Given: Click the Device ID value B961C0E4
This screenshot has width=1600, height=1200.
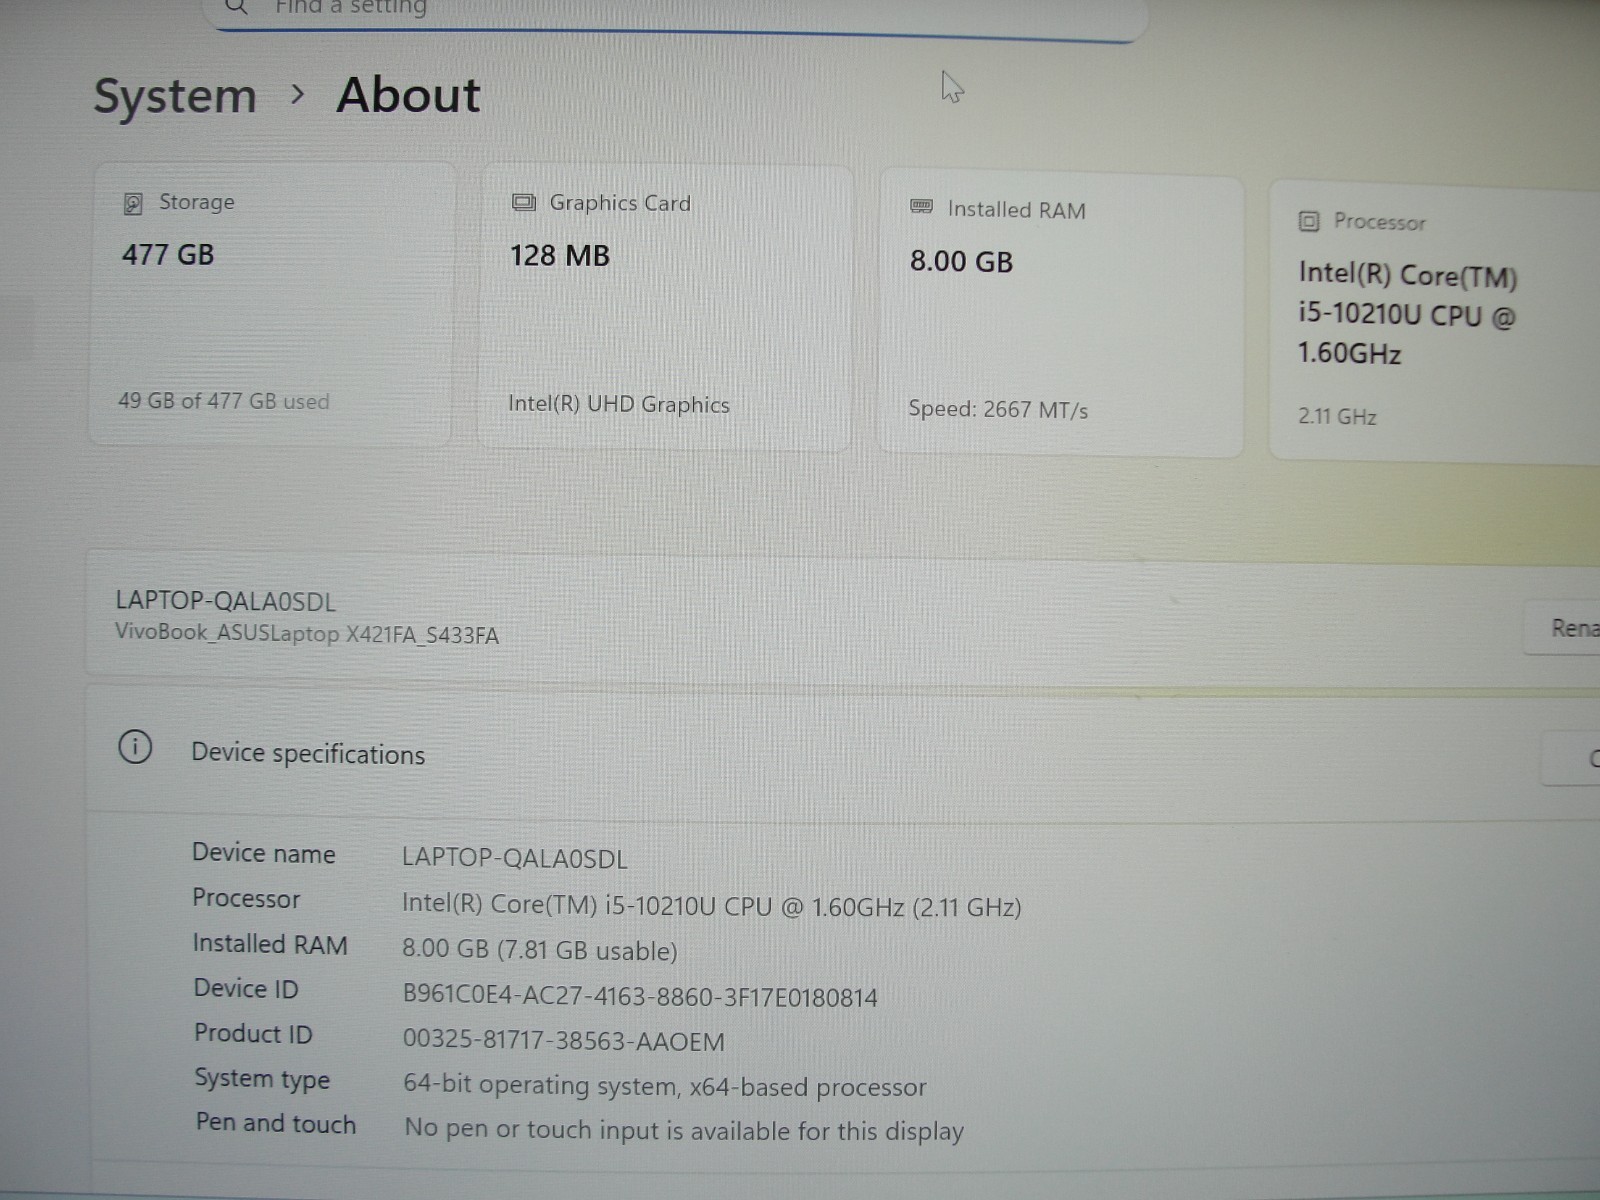Looking at the screenshot, I should pos(640,997).
